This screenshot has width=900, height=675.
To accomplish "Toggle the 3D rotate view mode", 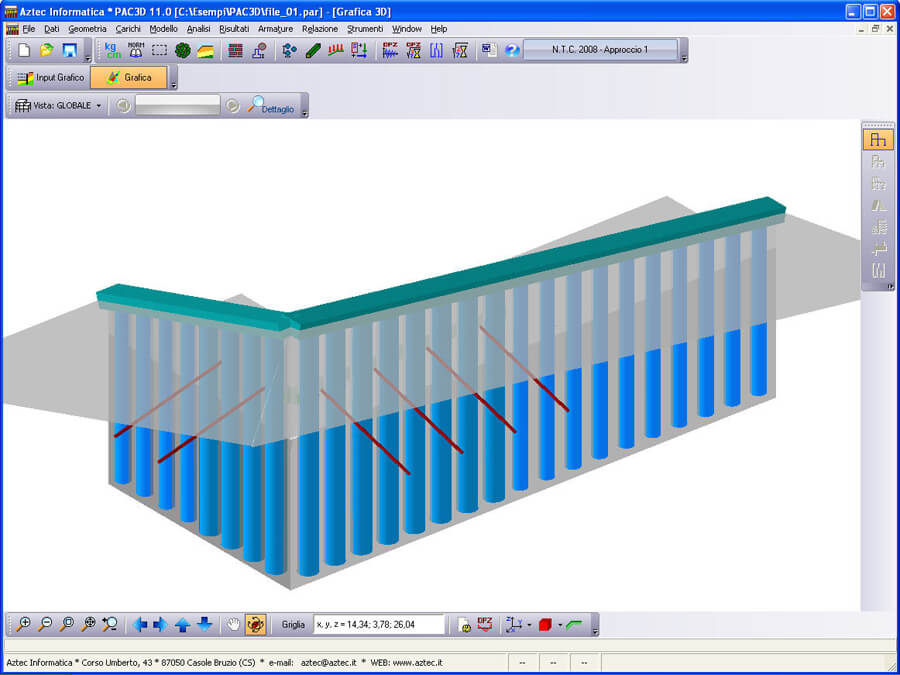I will [255, 625].
